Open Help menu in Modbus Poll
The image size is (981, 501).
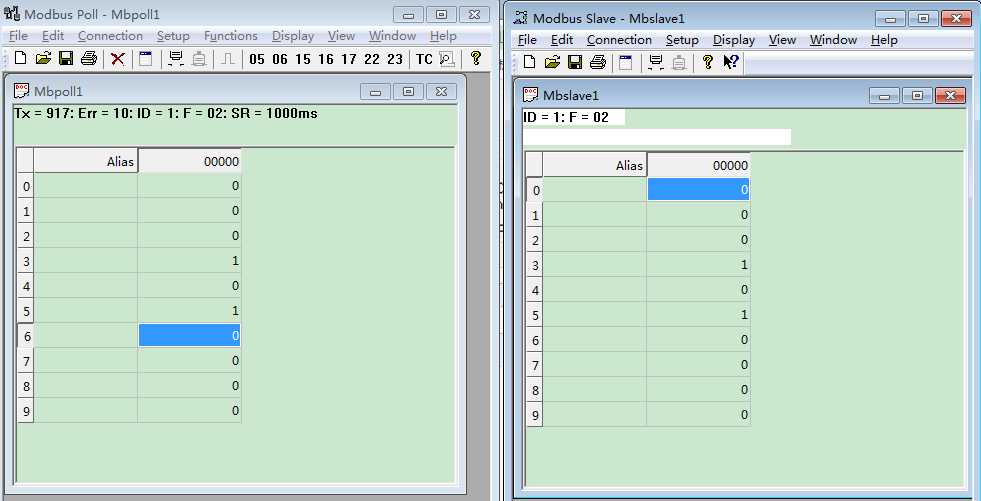(x=443, y=36)
